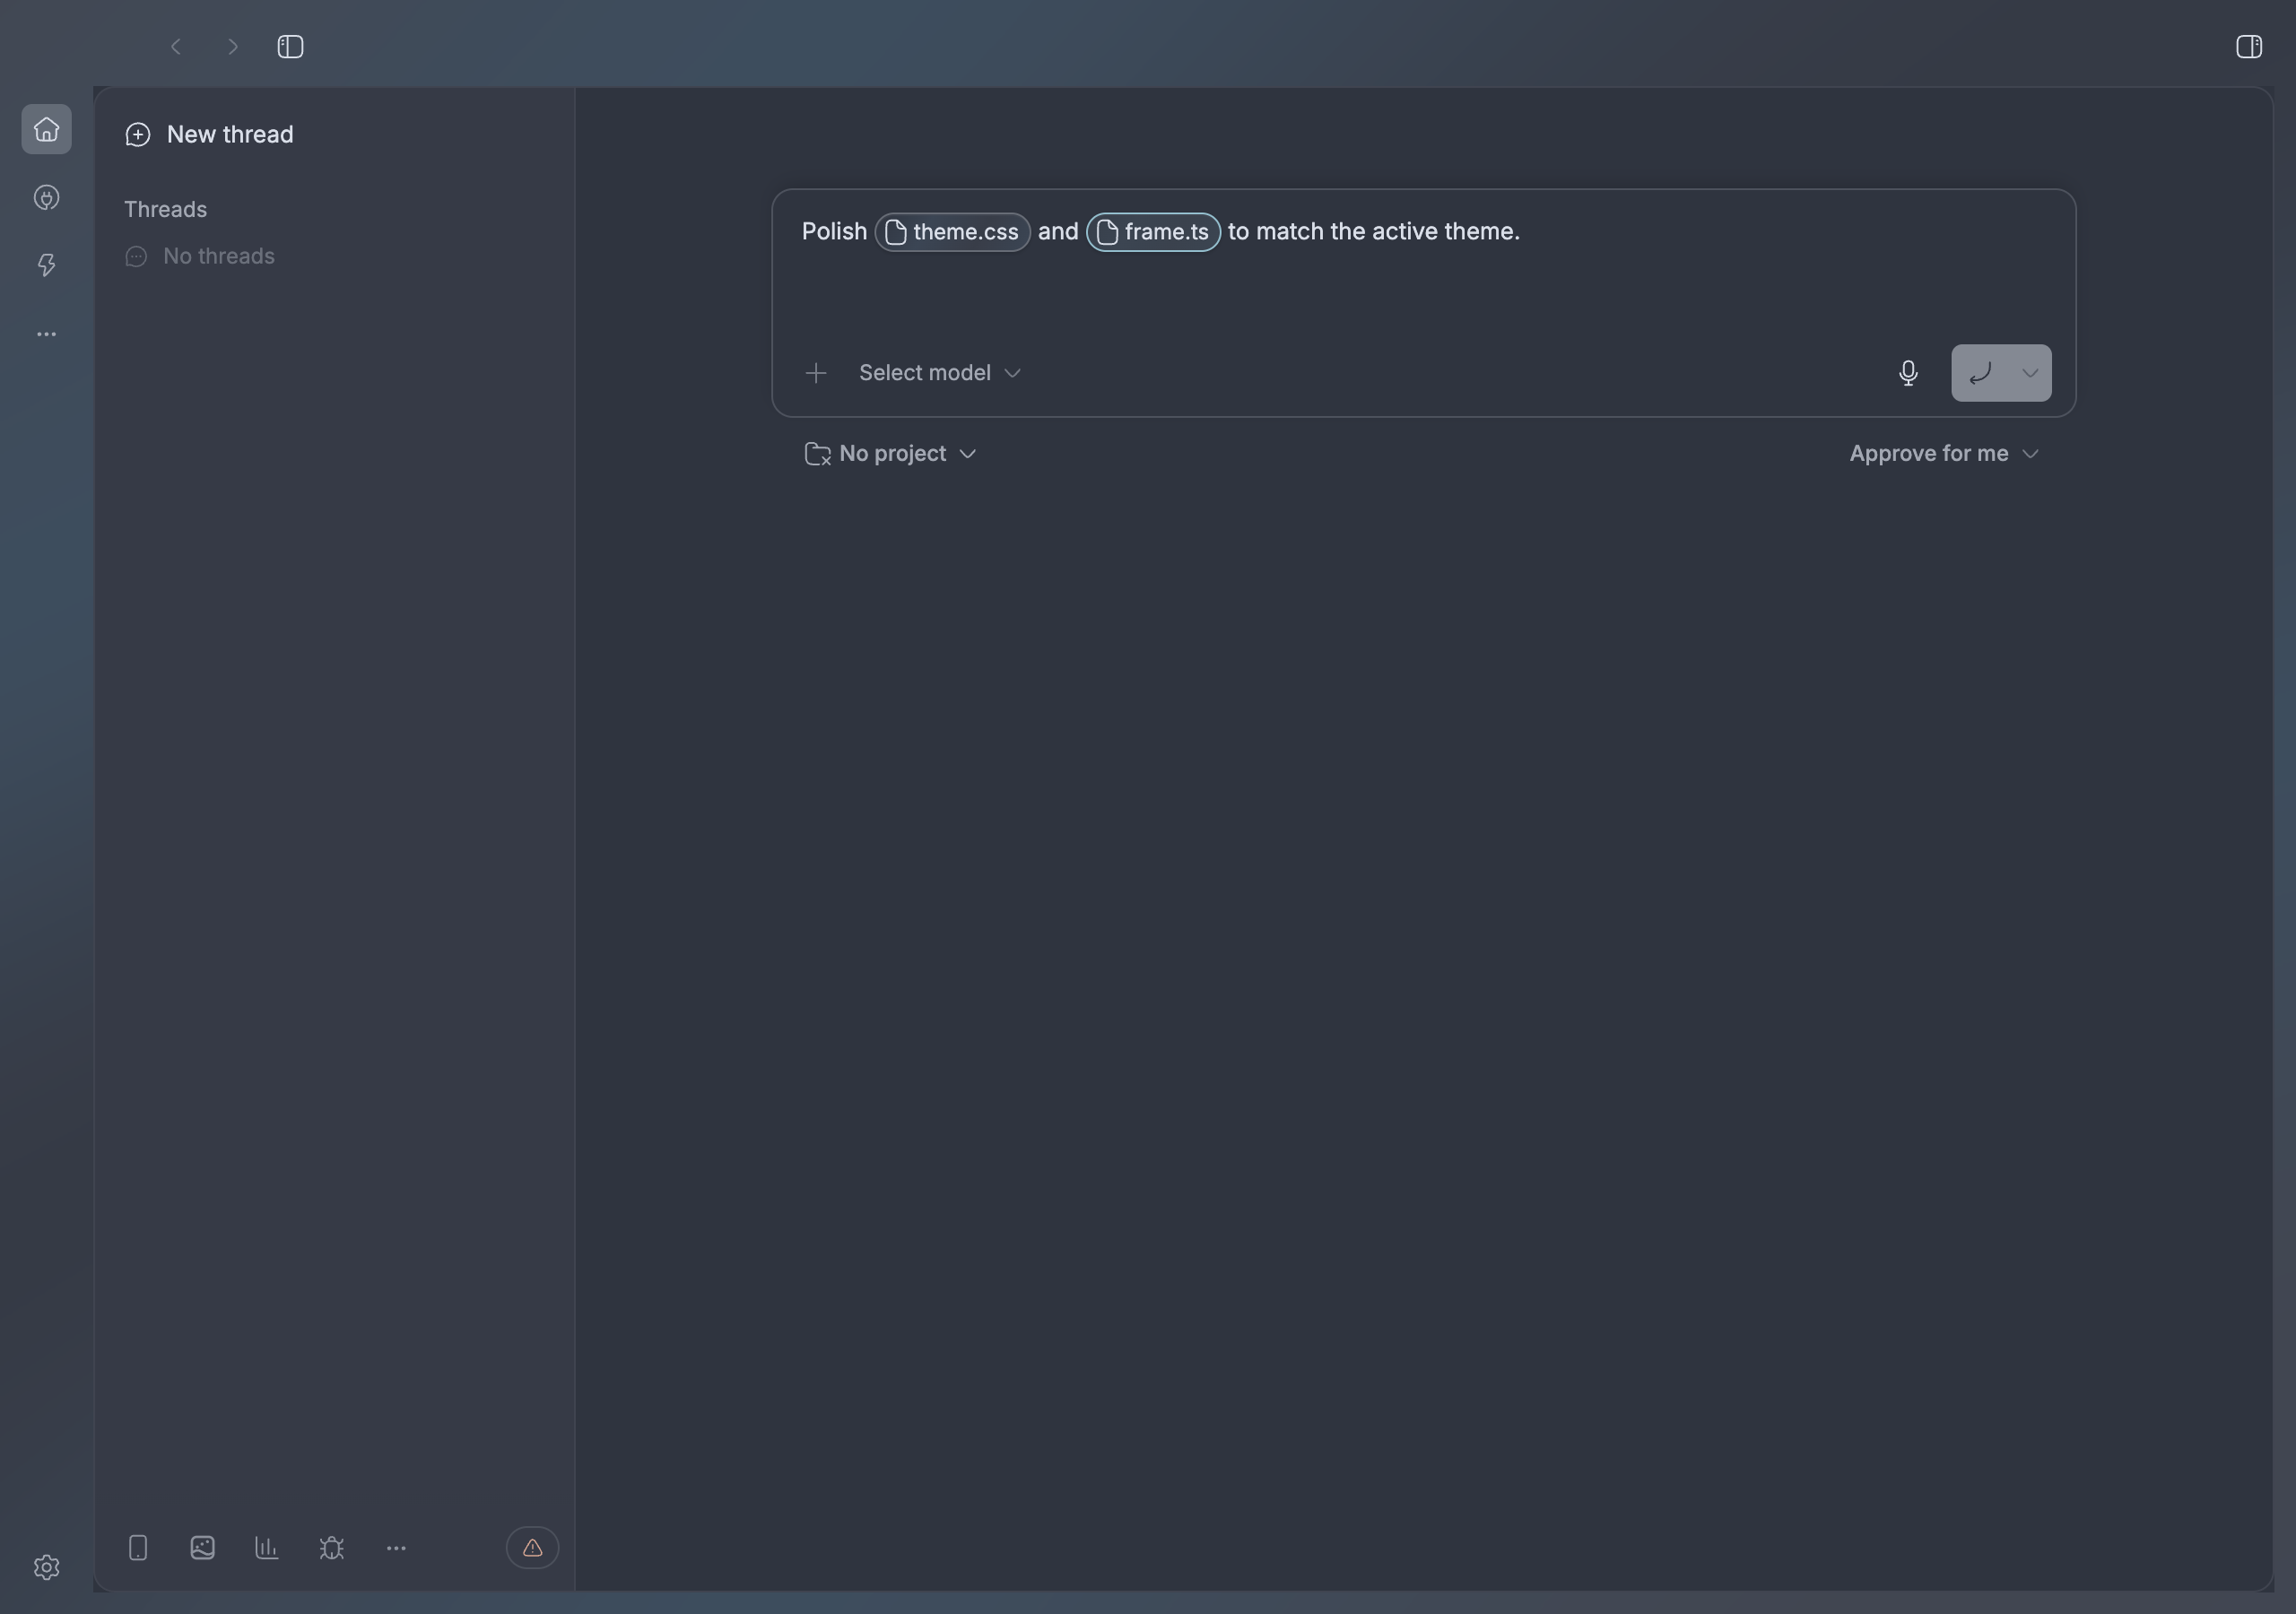
Task: Open the frame.ts file chip
Action: [x=1153, y=232]
